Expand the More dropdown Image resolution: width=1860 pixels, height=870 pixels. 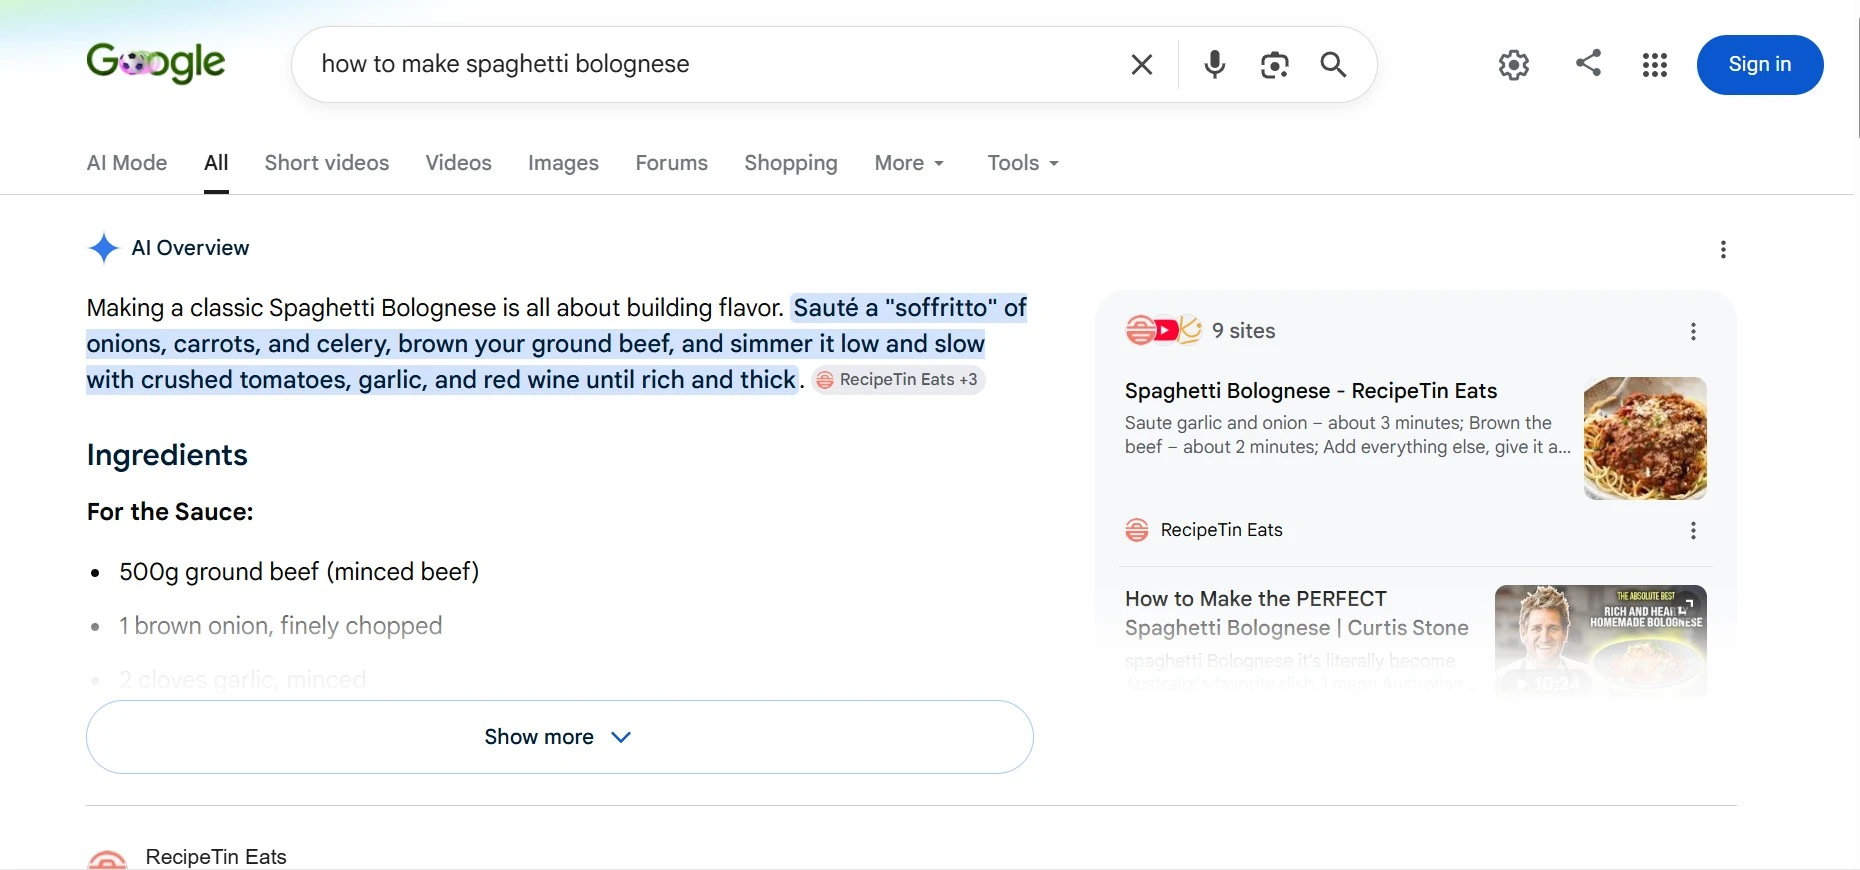[x=909, y=163]
